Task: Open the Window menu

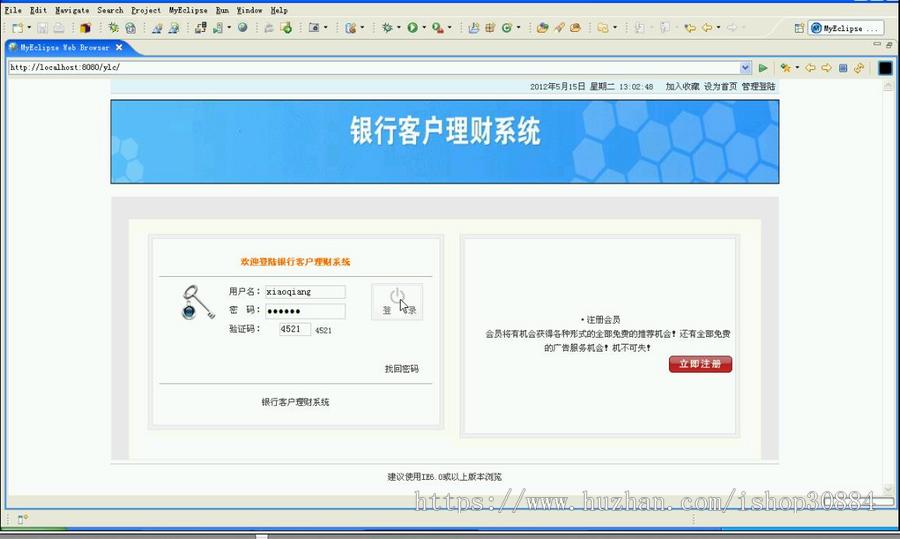Action: click(249, 10)
